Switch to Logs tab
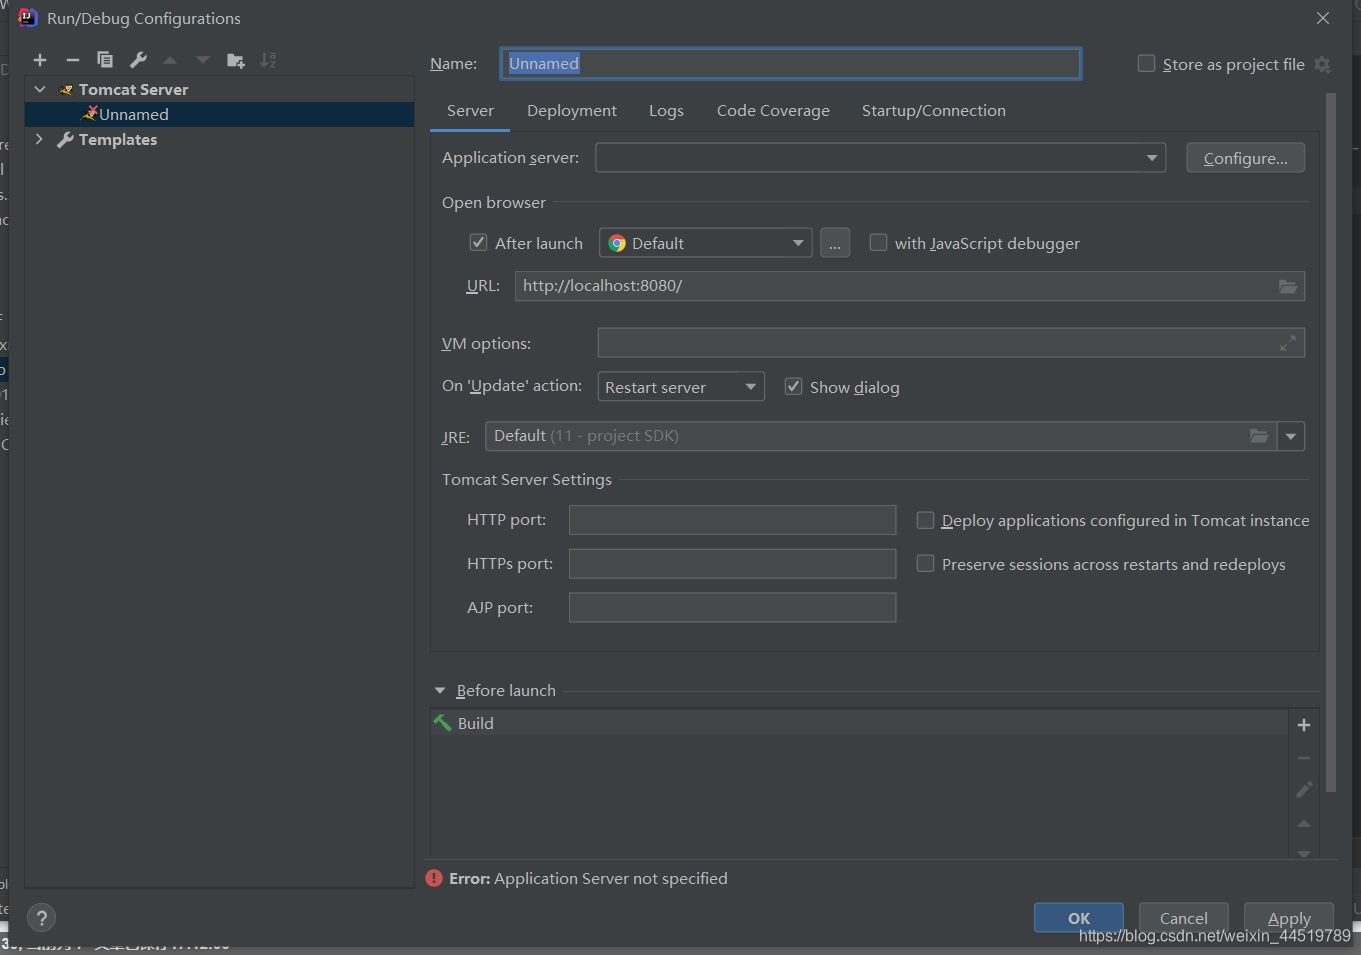Screen dimensions: 1361x955 [x=666, y=111]
